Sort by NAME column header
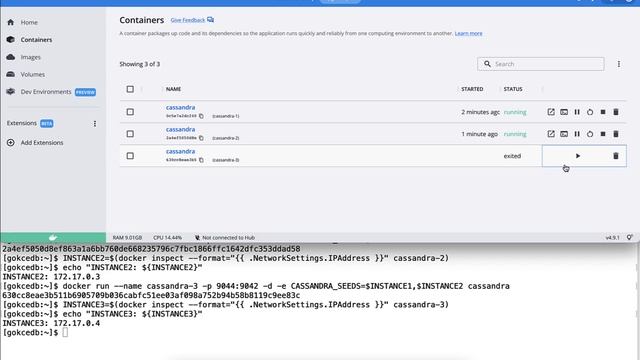Image resolution: width=640 pixels, height=360 pixels. 173,89
